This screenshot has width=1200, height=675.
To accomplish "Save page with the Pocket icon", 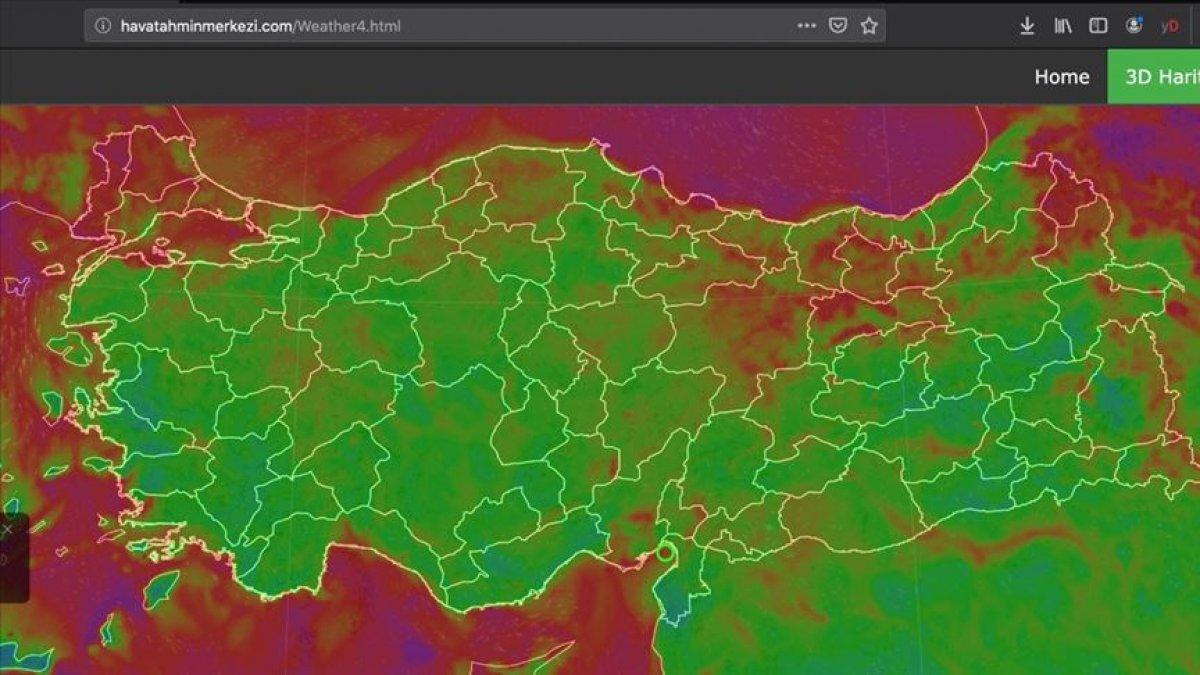I will (838, 26).
